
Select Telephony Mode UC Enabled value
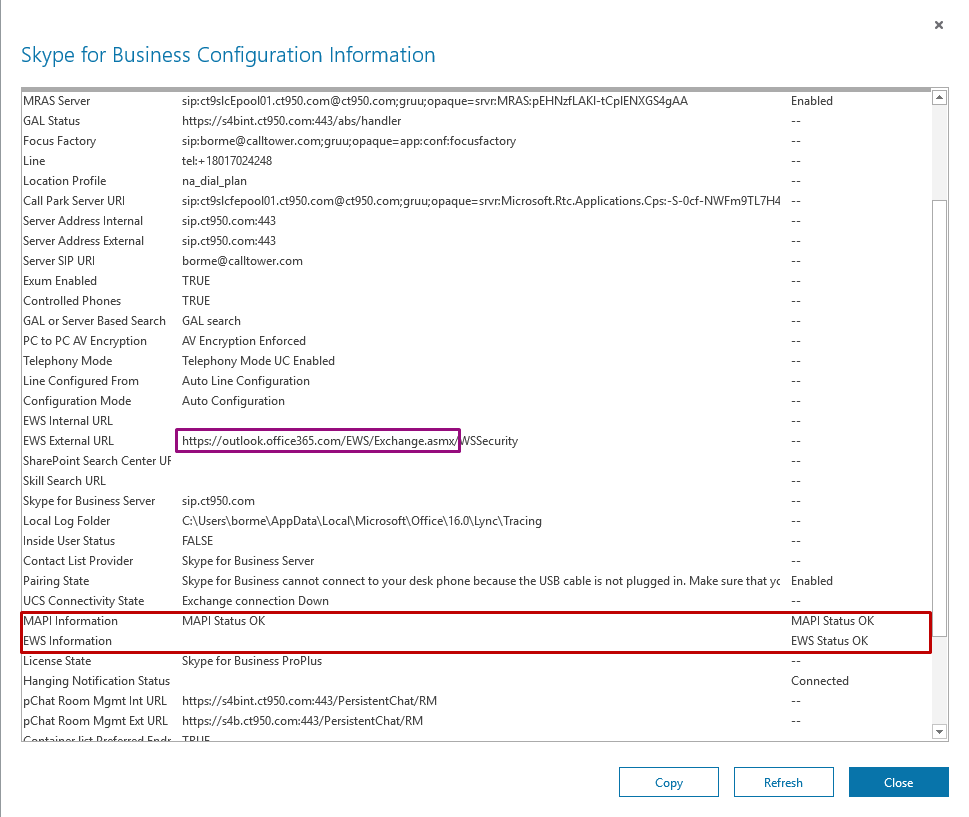[258, 361]
